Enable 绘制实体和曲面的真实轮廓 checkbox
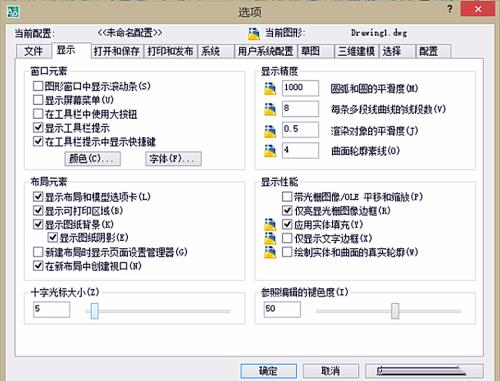Screen dimensions: 500x381 click(x=287, y=252)
